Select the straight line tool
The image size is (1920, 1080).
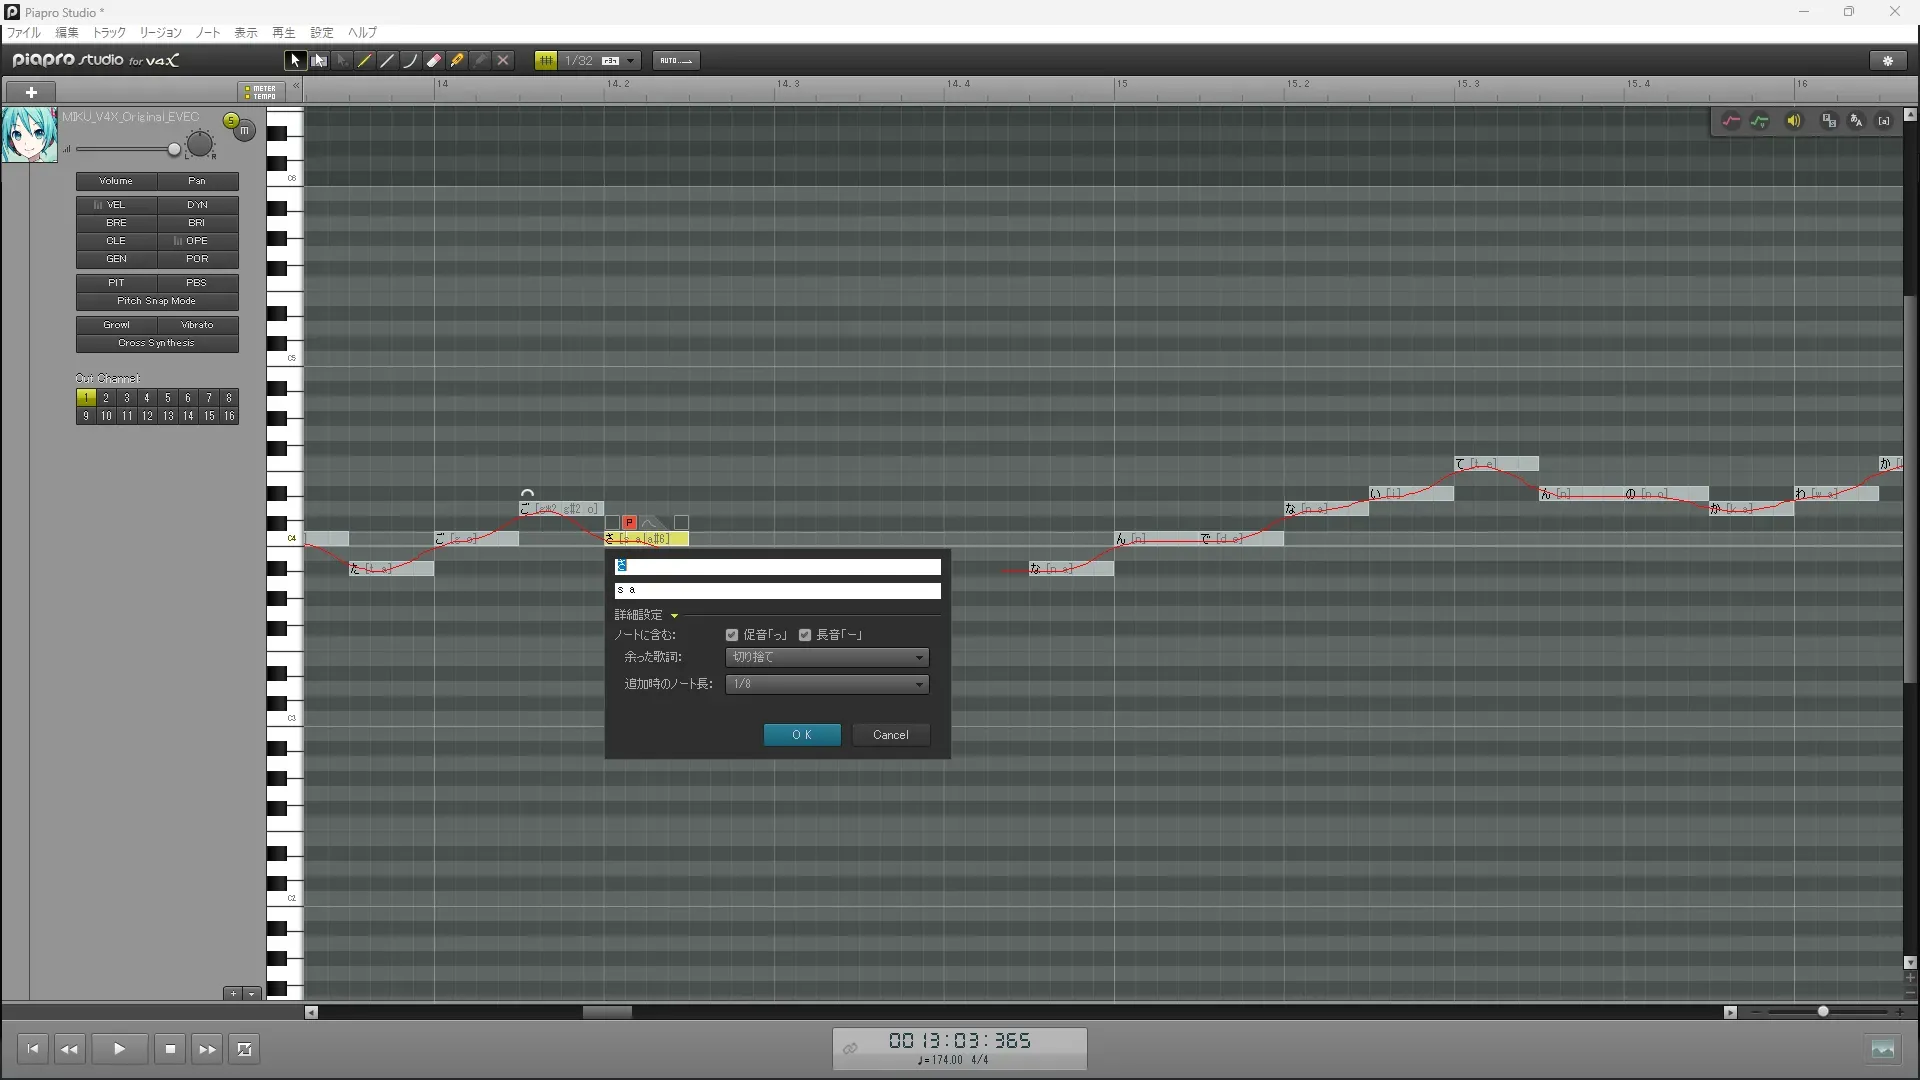(388, 60)
